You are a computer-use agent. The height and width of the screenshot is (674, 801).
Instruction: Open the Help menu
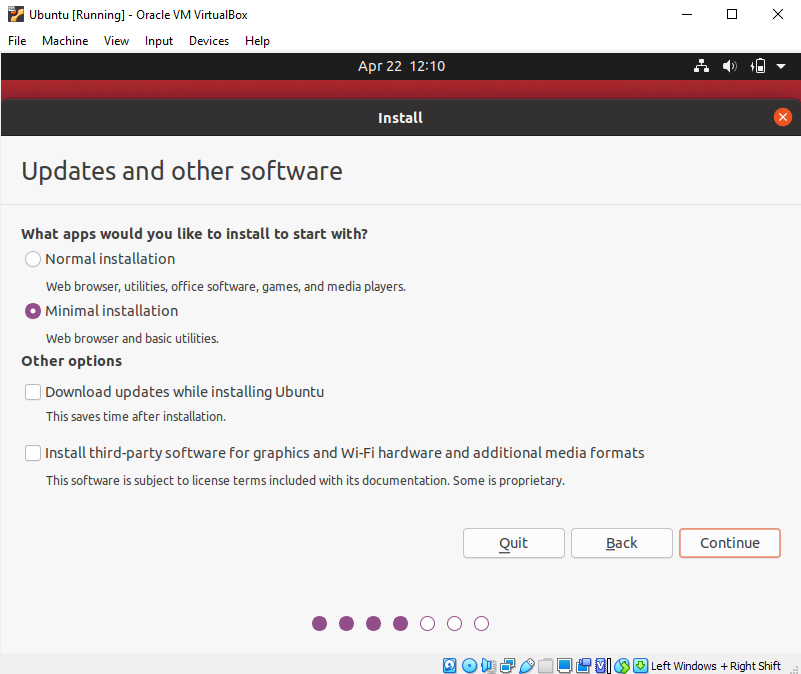point(257,41)
